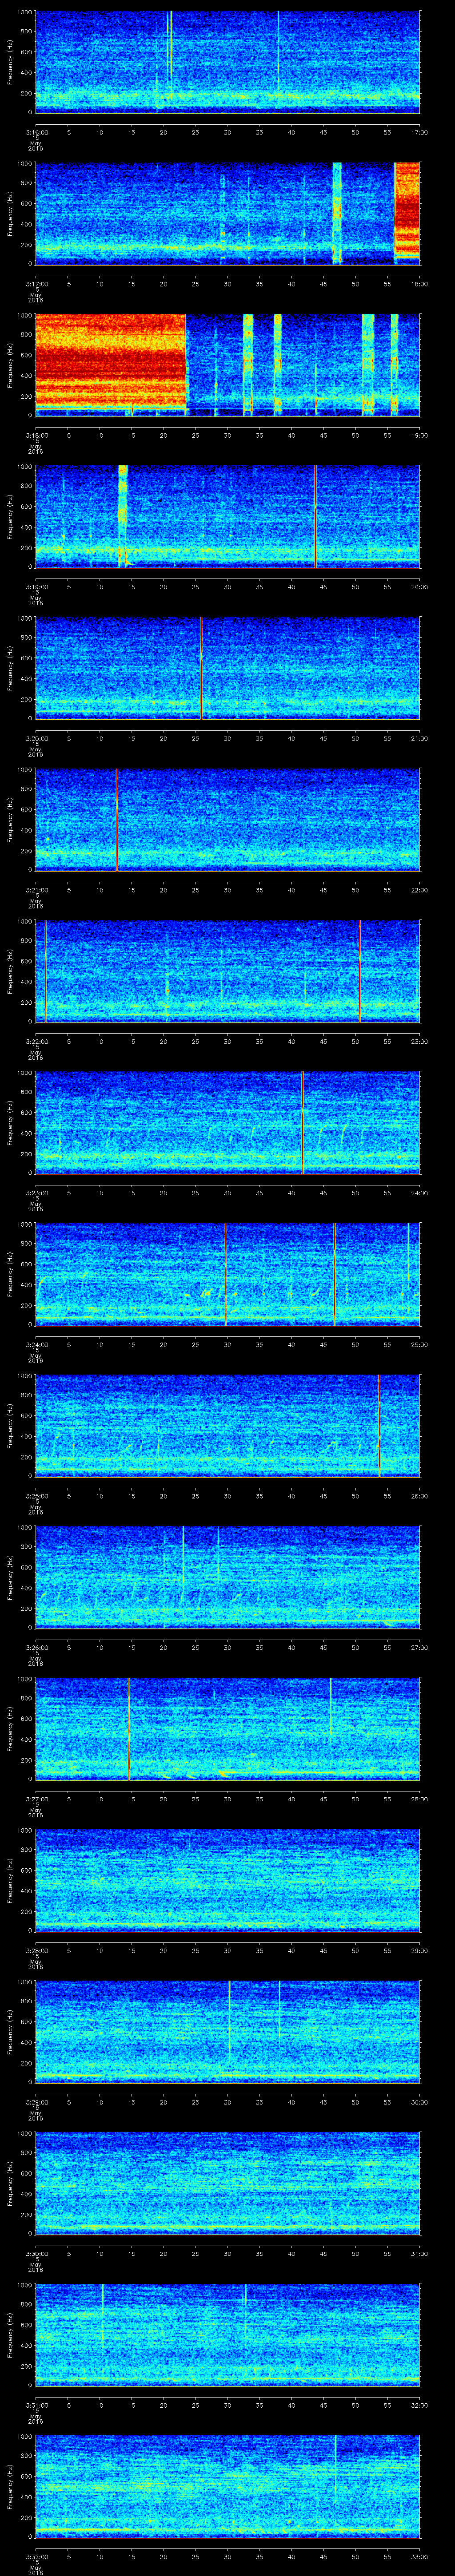Click the spectrogram panel starting at 3:31:00
This screenshot has width=455, height=2576.
click(x=228, y=2334)
